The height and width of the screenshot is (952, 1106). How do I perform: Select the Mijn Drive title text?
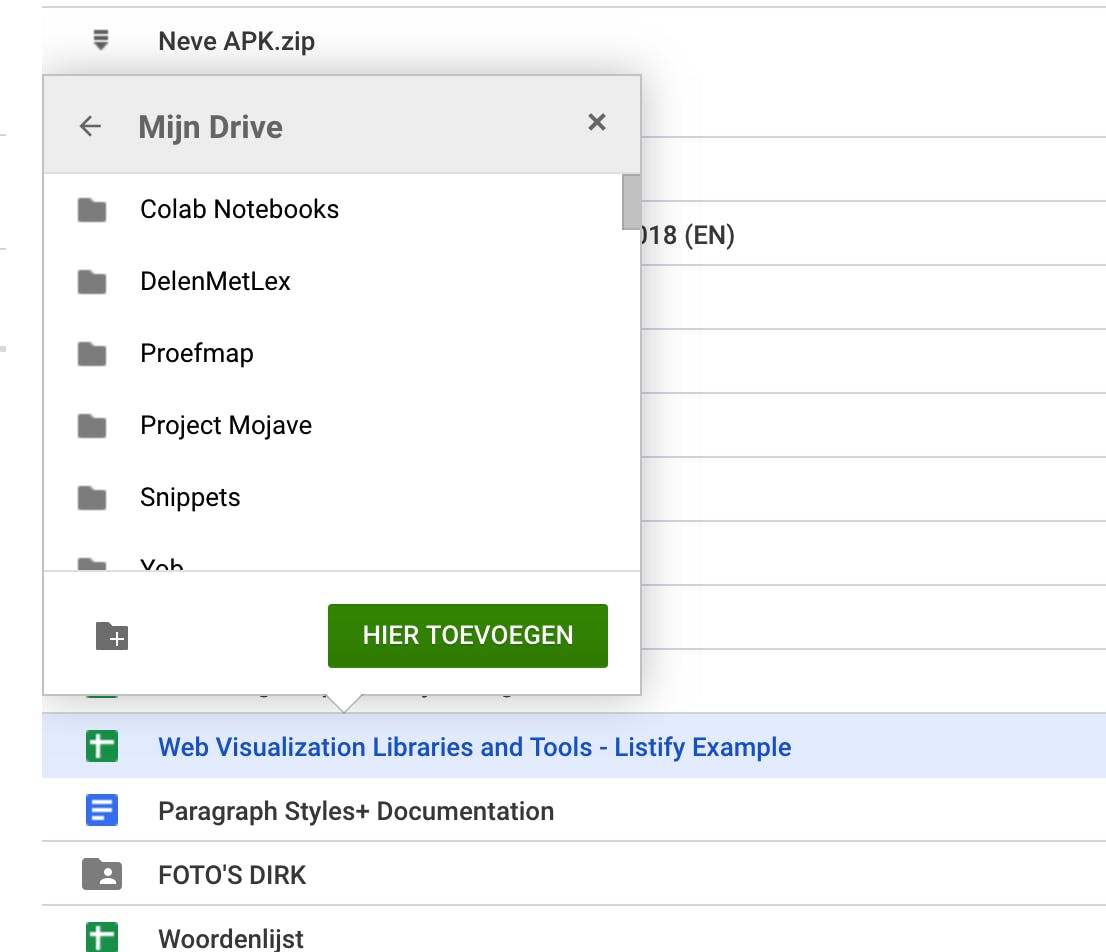click(210, 127)
